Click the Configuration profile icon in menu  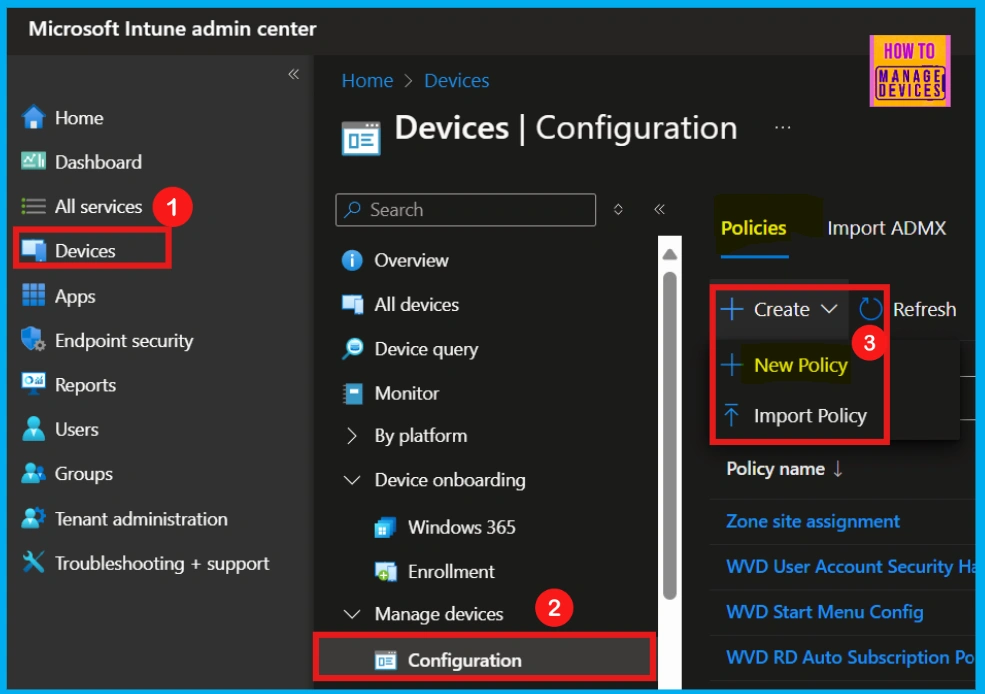(385, 660)
